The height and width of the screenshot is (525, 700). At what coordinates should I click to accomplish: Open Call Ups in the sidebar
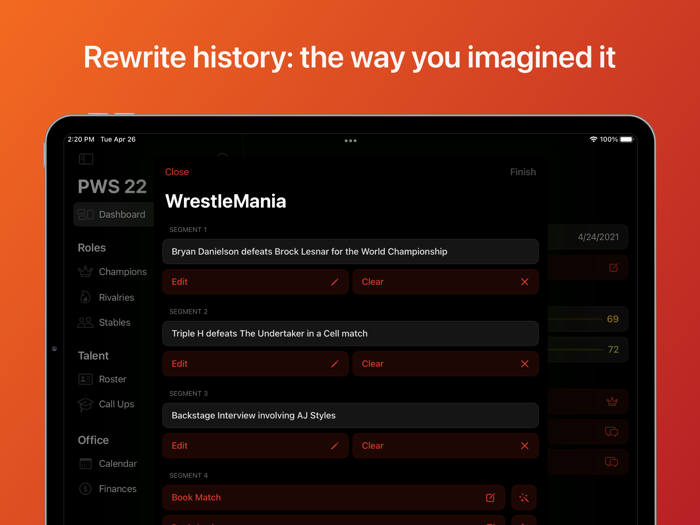coord(116,404)
